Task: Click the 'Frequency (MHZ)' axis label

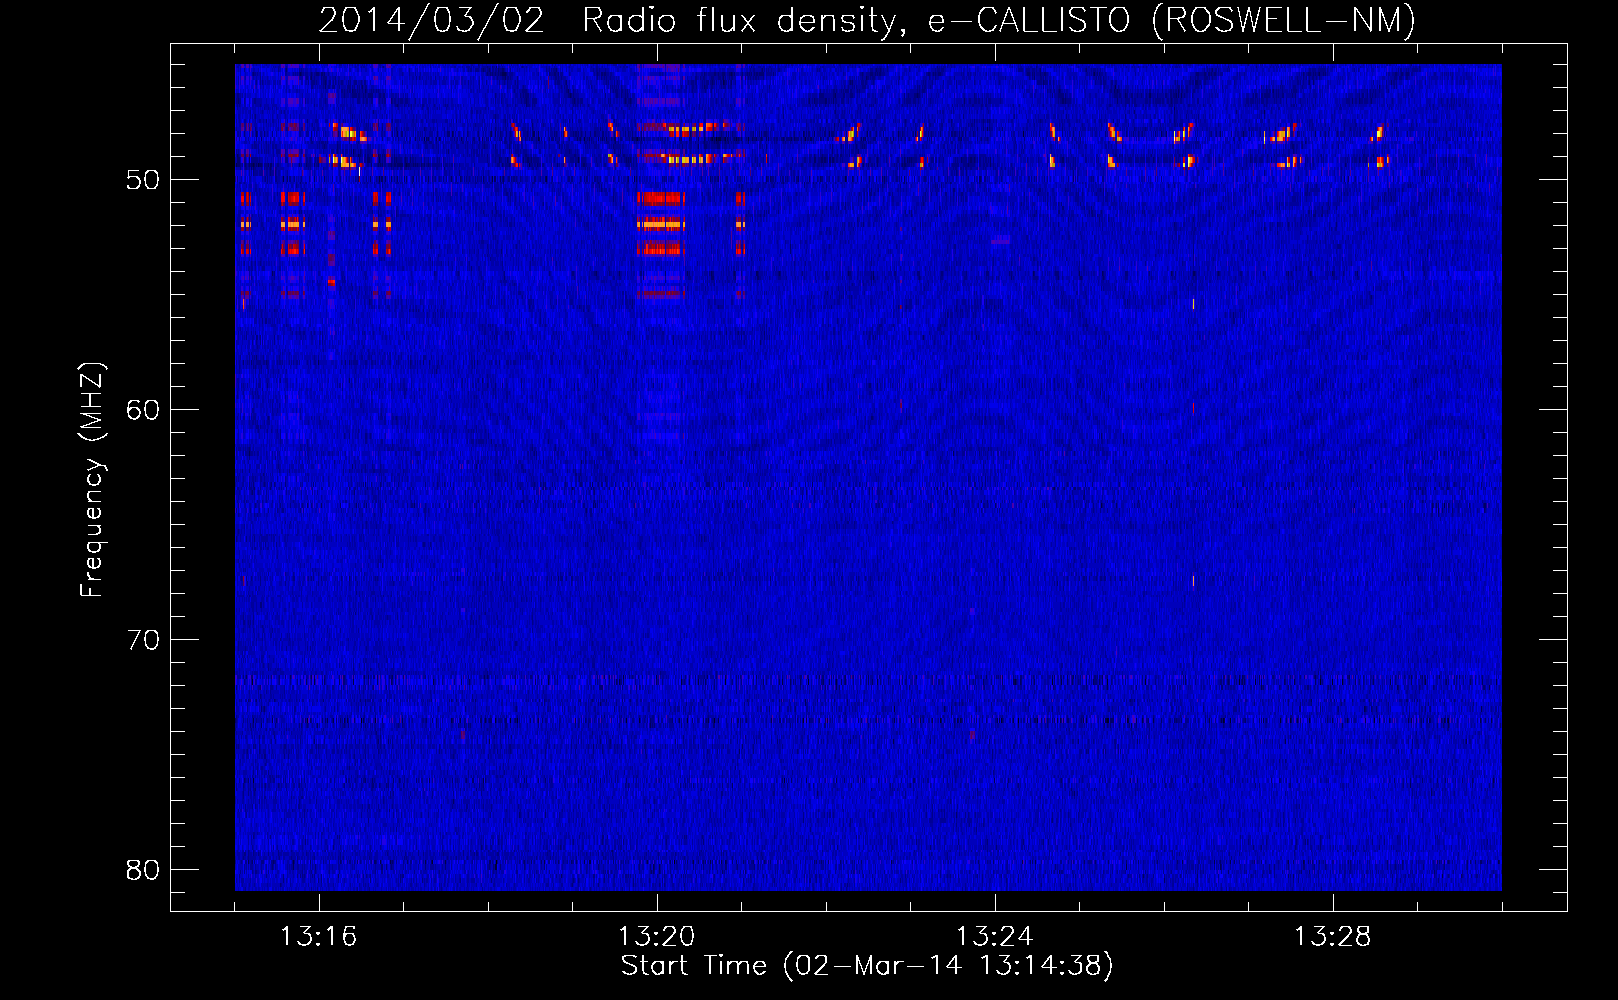Action: pos(92,480)
